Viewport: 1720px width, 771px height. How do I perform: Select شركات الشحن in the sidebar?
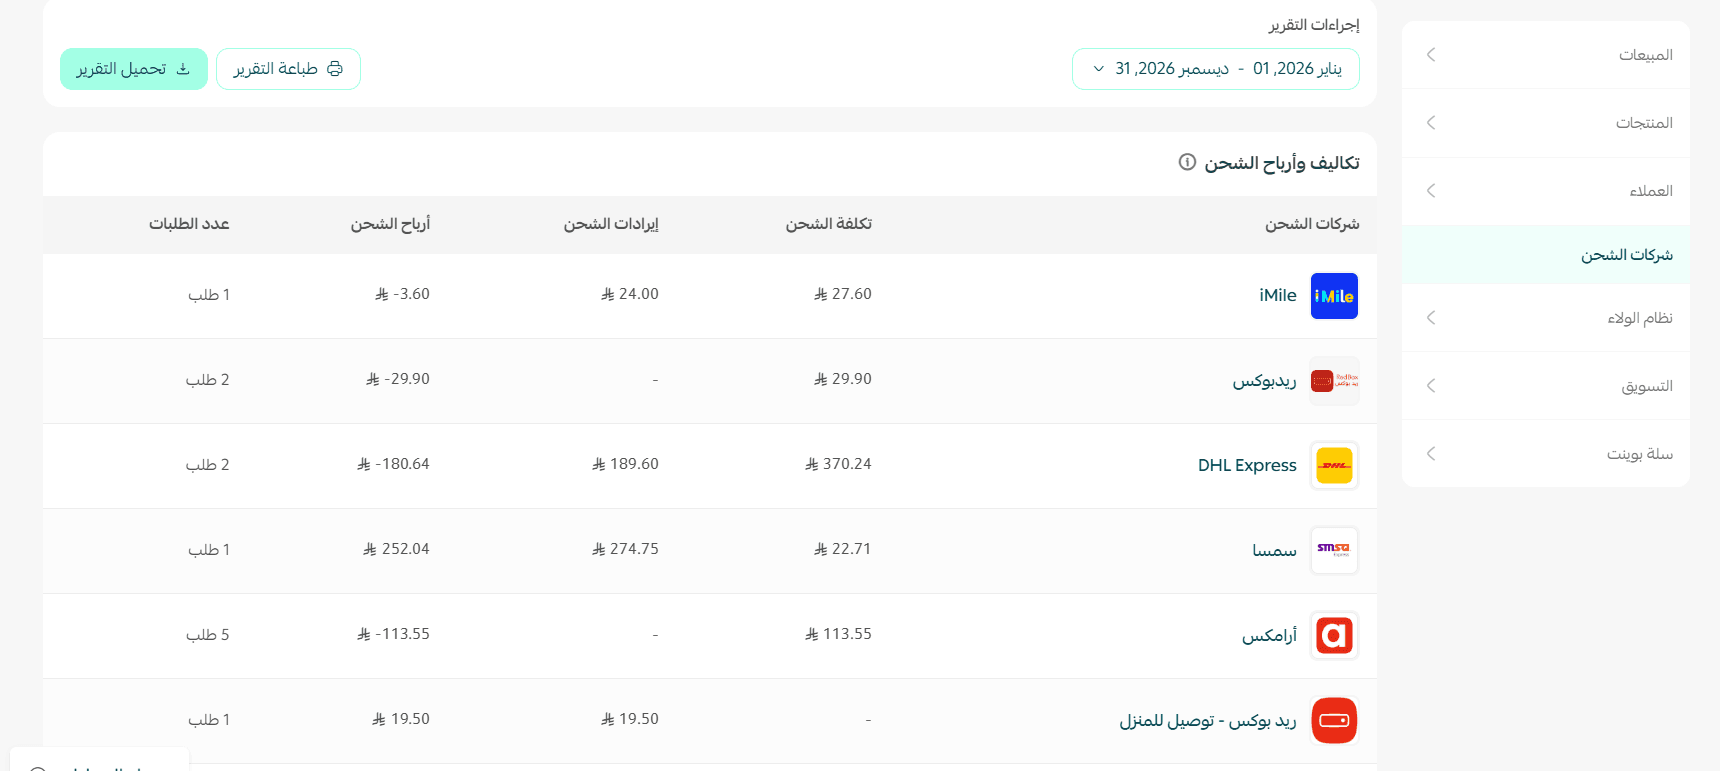[1545, 255]
